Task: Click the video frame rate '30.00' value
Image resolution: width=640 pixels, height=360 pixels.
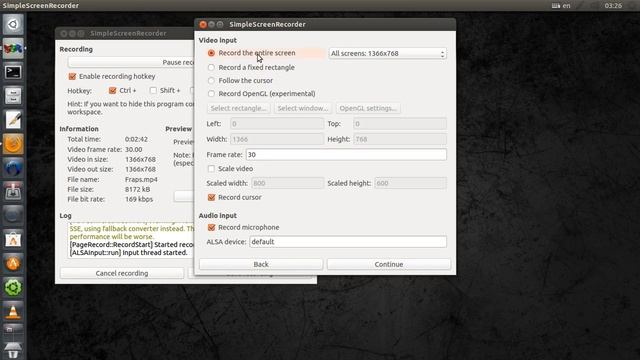Action: 133,149
